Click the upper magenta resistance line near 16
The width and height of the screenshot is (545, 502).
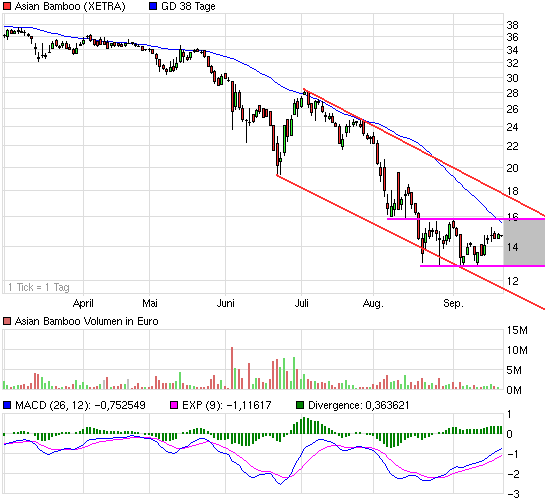click(466, 219)
